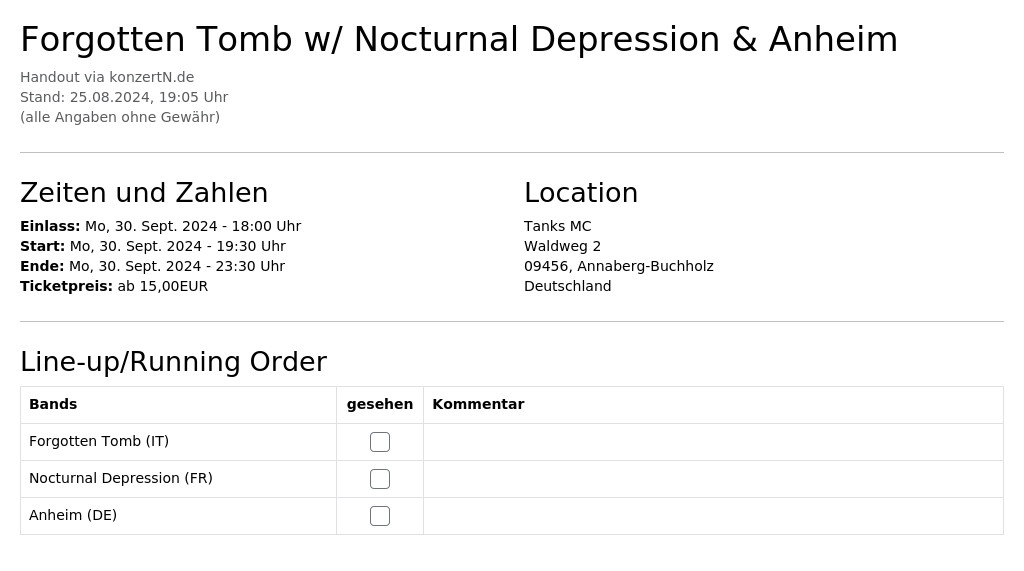Select the Bands column header
The width and height of the screenshot is (1024, 571).
pyautogui.click(x=53, y=404)
